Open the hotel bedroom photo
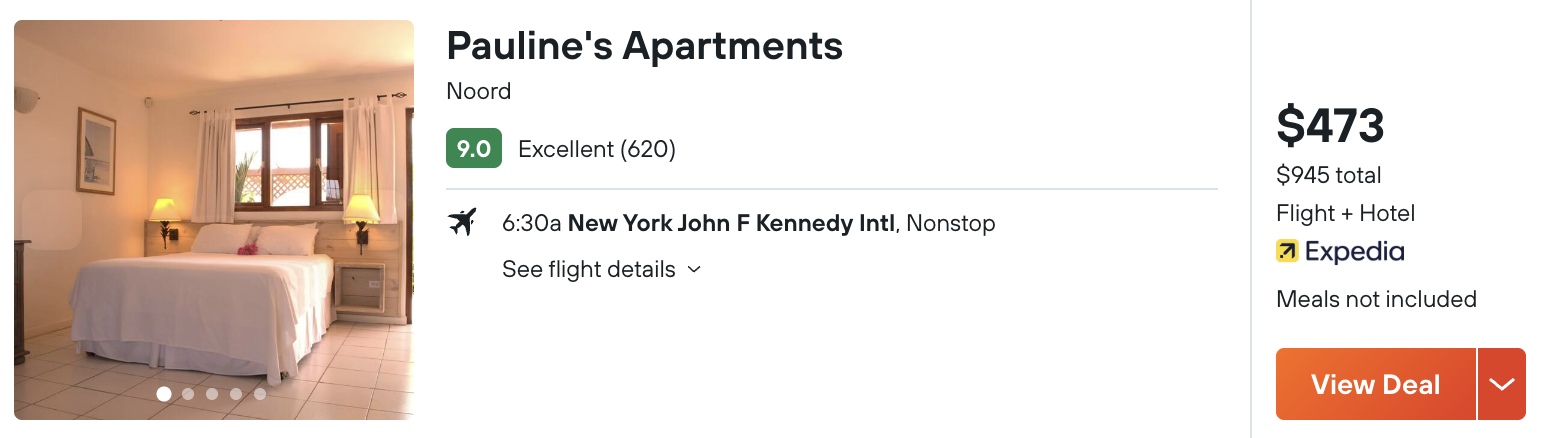The width and height of the screenshot is (1544, 438). (214, 220)
